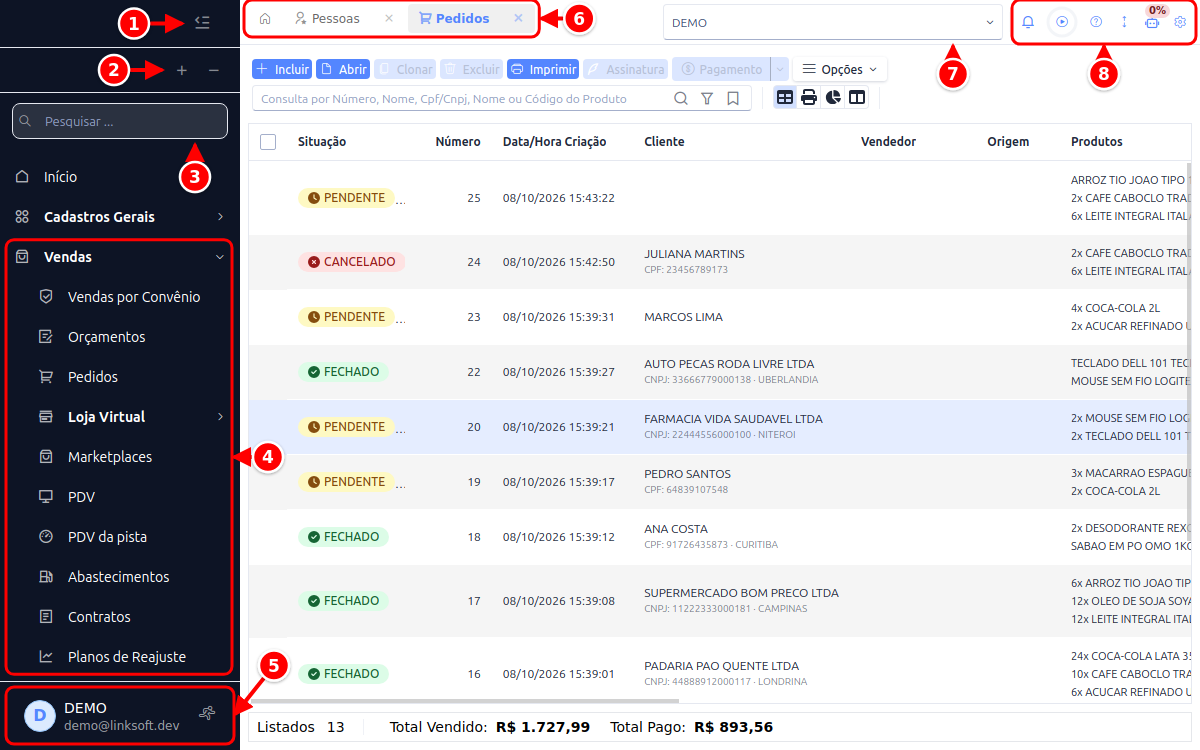Select the Pedidos tab

(x=454, y=19)
